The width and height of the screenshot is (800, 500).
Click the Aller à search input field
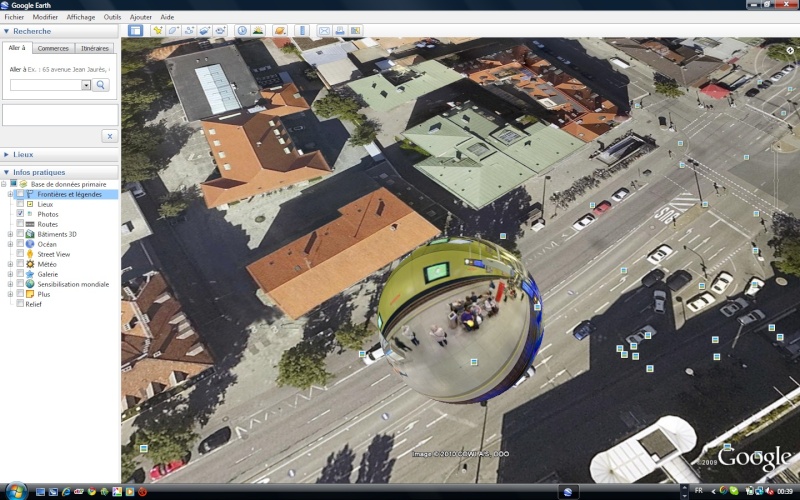click(x=46, y=85)
